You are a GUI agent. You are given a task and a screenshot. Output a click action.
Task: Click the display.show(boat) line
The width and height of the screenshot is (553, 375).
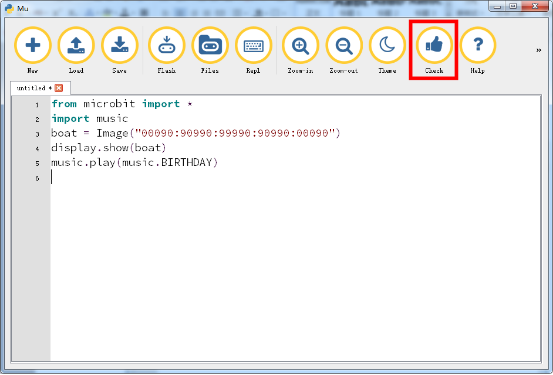coord(109,147)
